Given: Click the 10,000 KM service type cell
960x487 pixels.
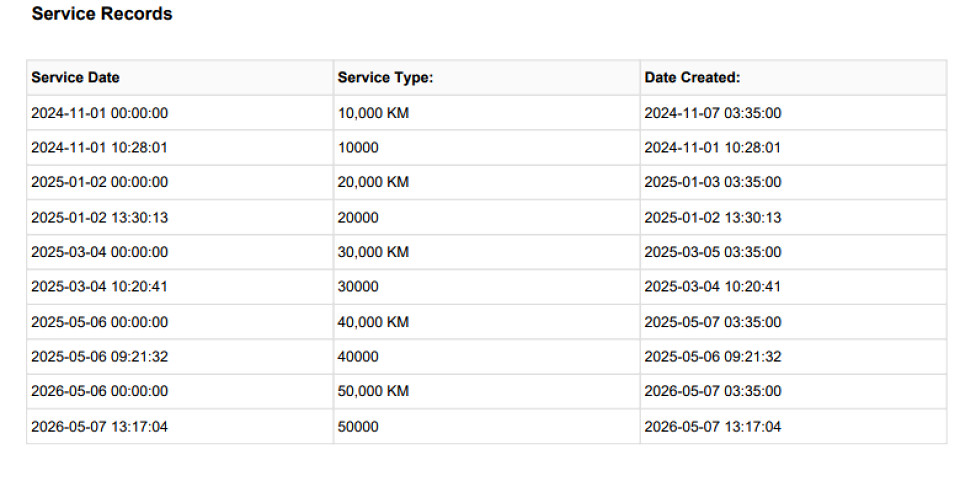Looking at the screenshot, I should (x=373, y=113).
